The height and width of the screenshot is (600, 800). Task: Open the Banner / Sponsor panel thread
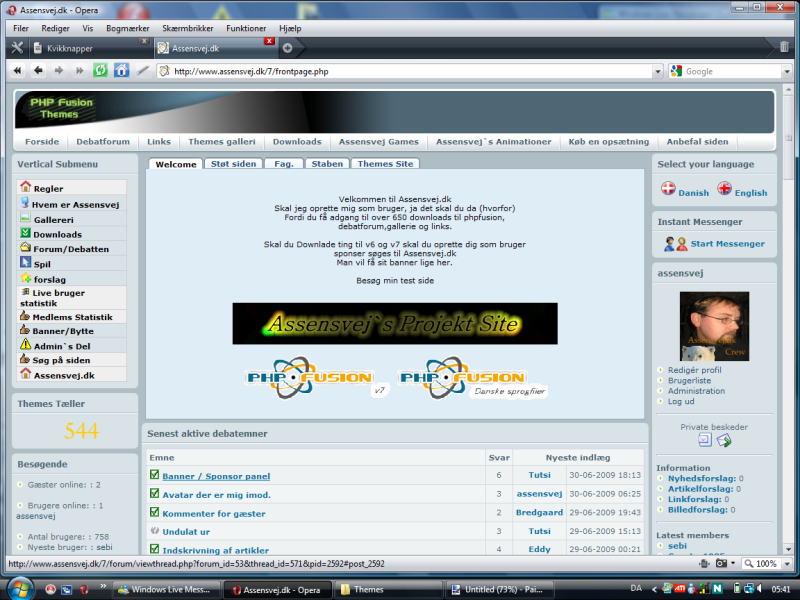tap(216, 477)
